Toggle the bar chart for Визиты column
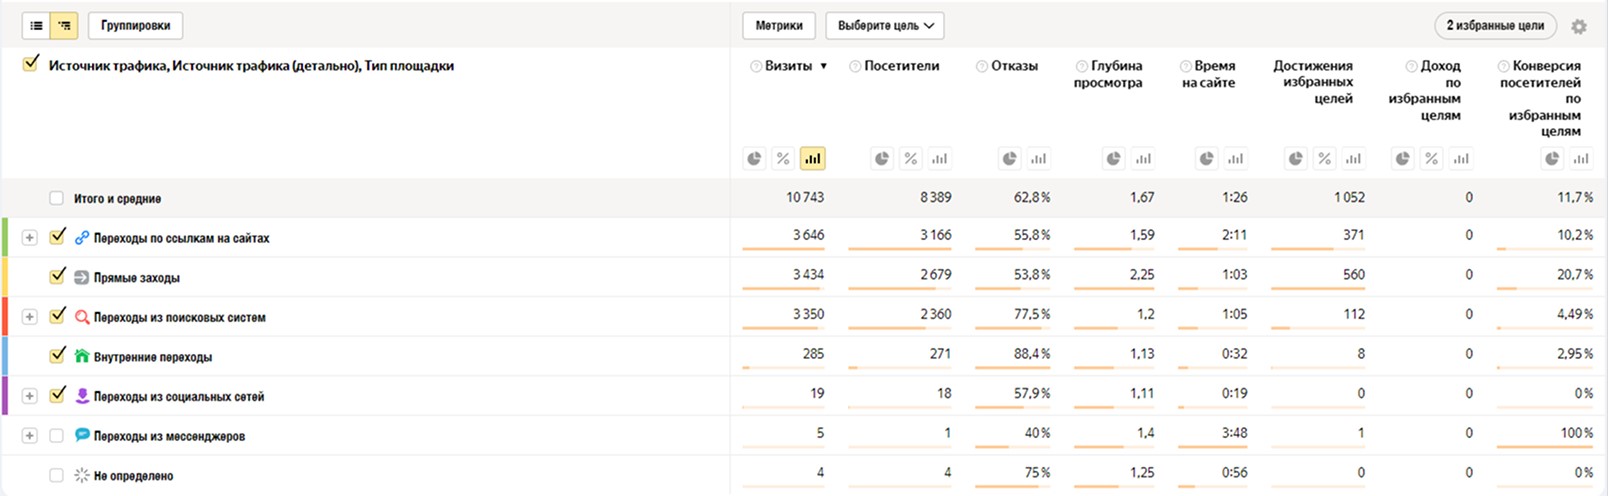 coord(812,158)
